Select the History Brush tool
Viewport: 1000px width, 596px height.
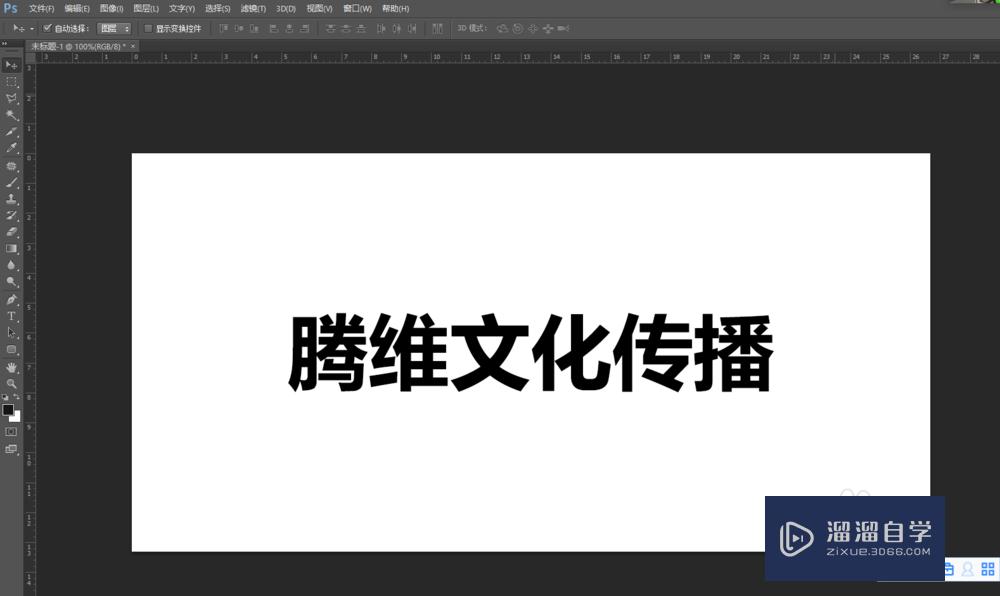pos(11,215)
